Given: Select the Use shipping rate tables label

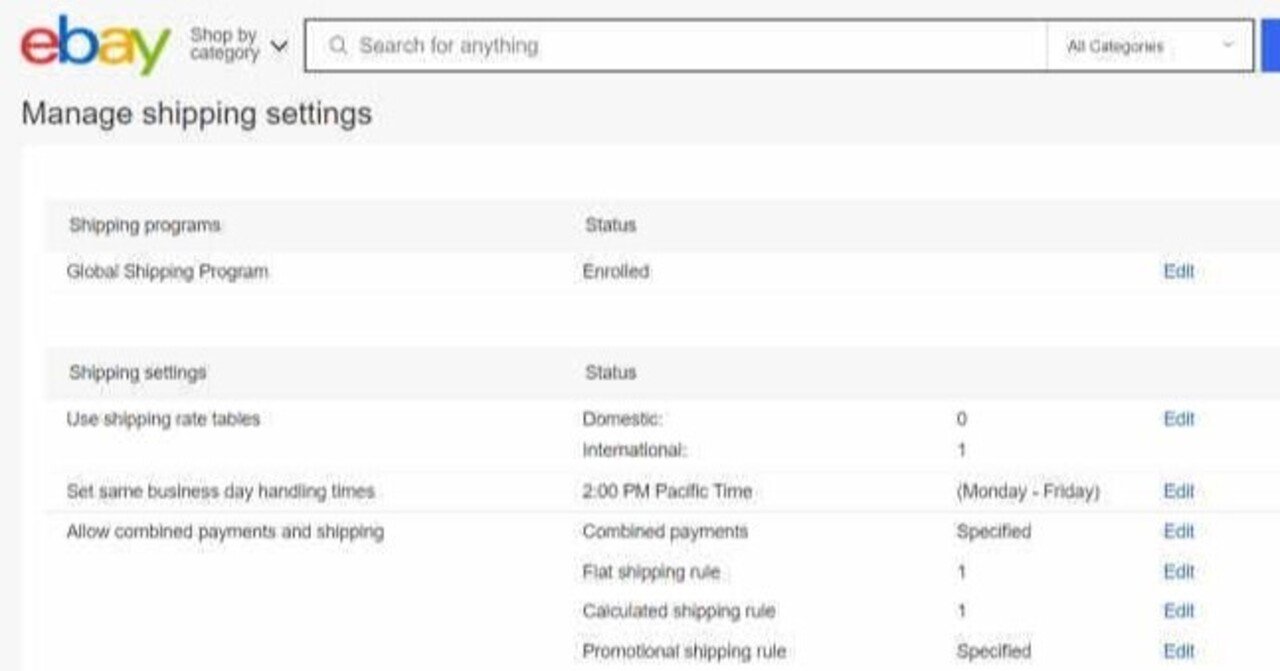Looking at the screenshot, I should 163,419.
